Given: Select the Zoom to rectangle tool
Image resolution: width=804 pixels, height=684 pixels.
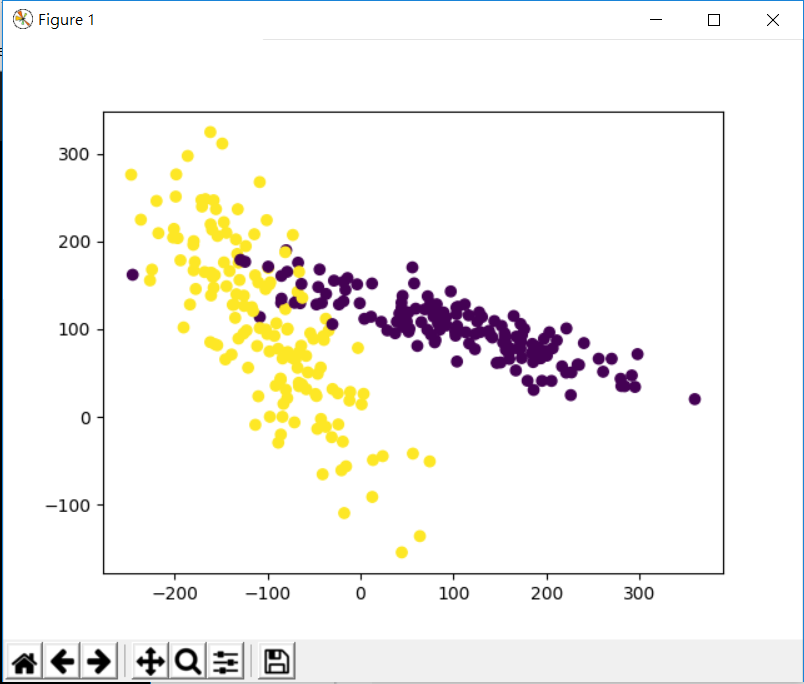Looking at the screenshot, I should click(x=188, y=661).
